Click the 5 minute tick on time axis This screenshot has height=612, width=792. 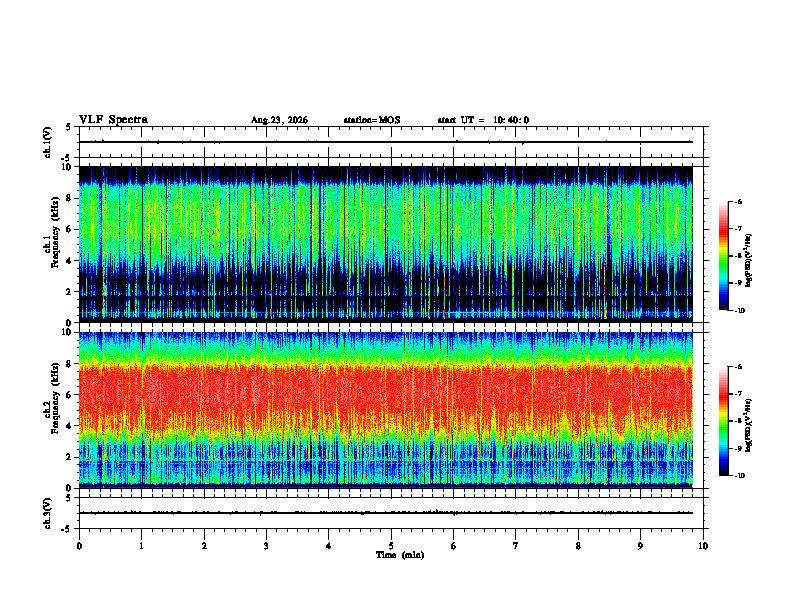[391, 546]
